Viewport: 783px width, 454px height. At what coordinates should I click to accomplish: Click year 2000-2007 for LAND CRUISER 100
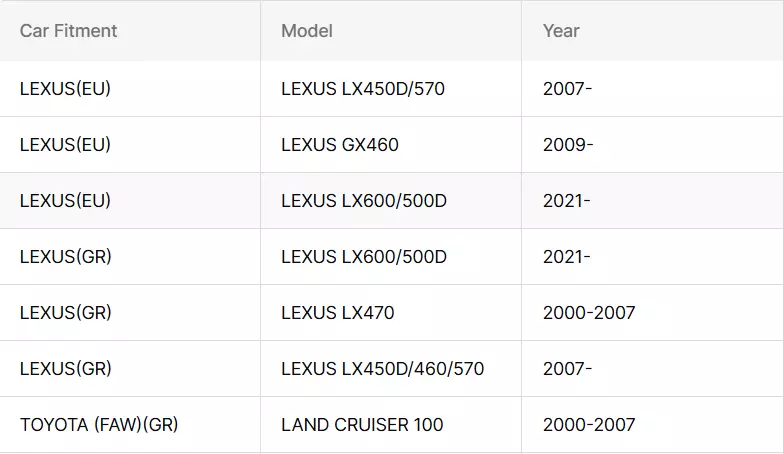589,425
